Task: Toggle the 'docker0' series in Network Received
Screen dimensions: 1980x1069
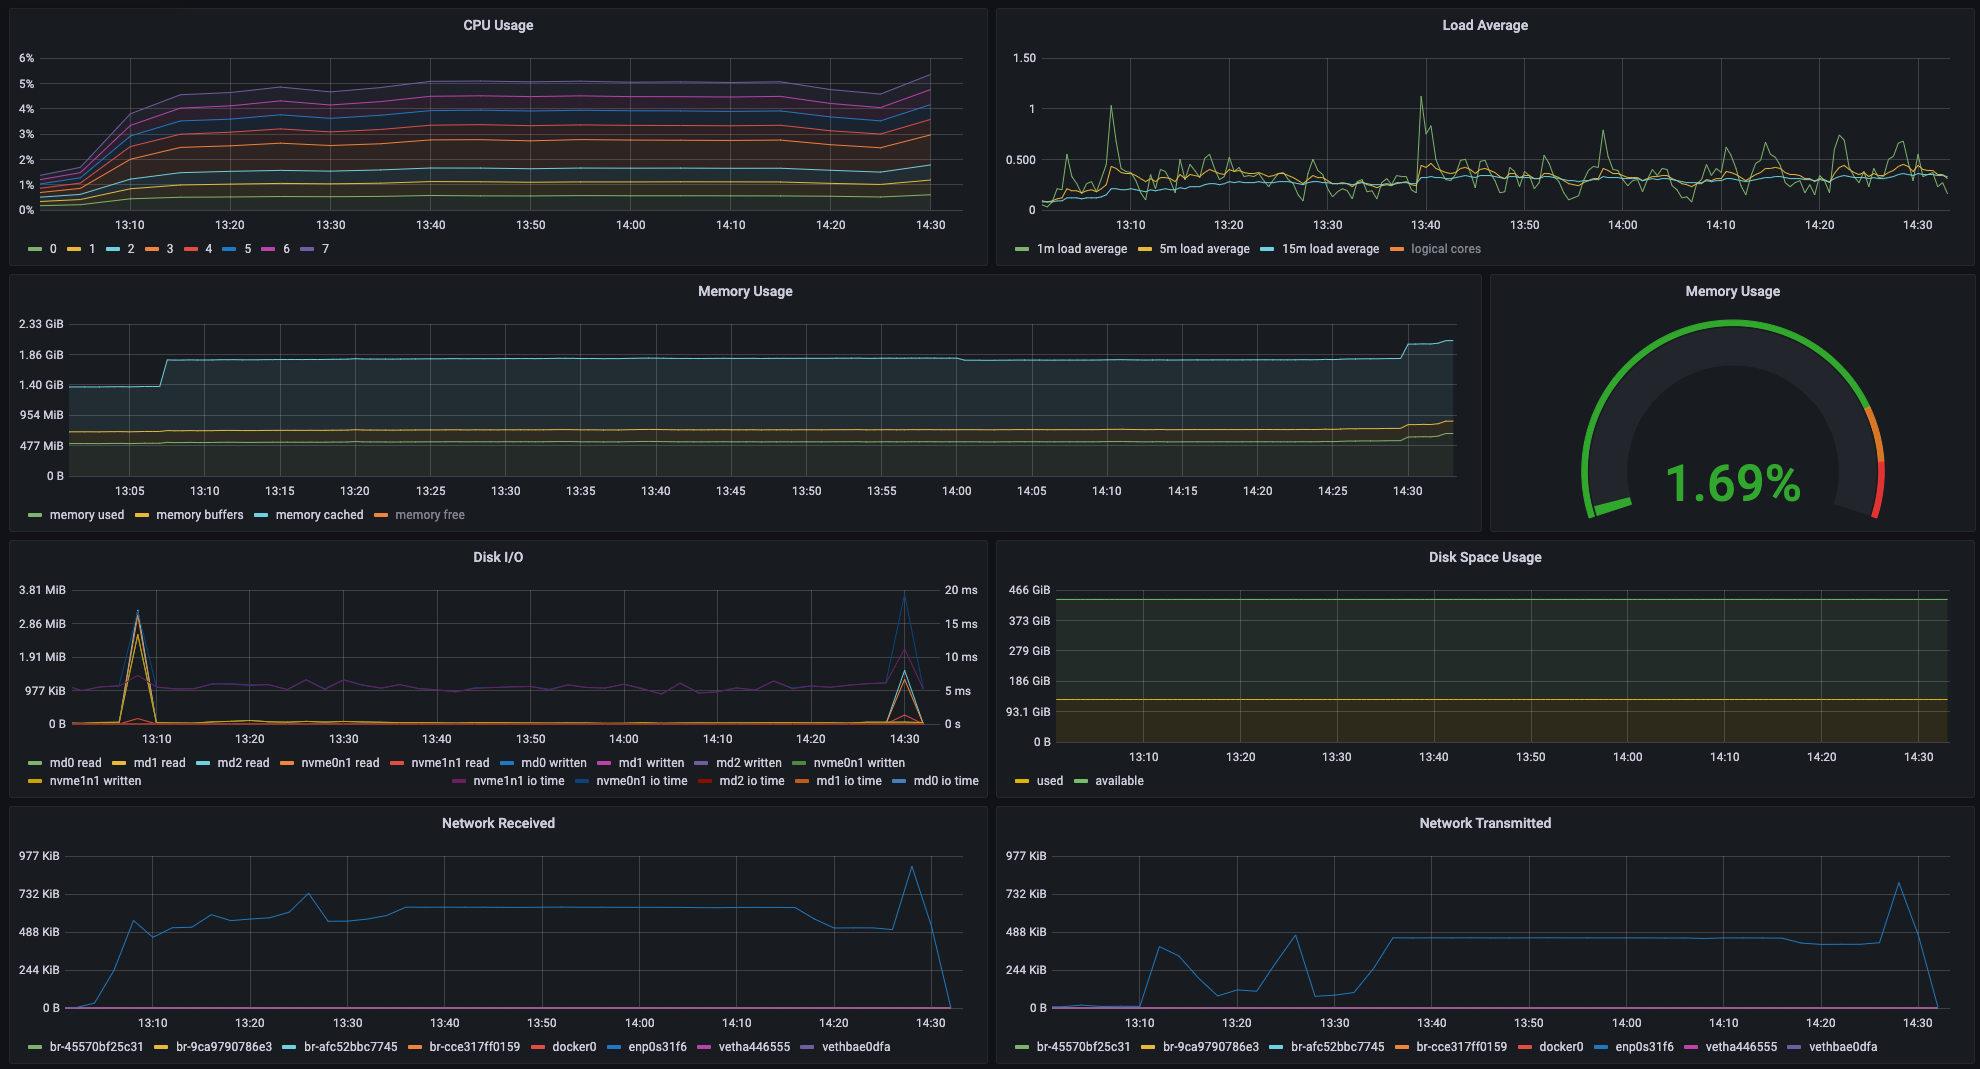Action: click(574, 1046)
